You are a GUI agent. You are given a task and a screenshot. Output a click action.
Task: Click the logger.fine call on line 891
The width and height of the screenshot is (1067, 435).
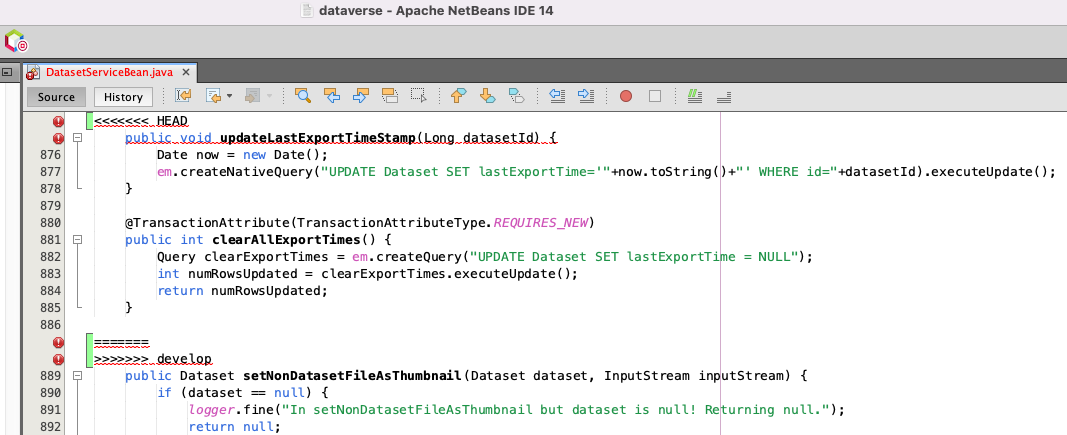tap(516, 410)
